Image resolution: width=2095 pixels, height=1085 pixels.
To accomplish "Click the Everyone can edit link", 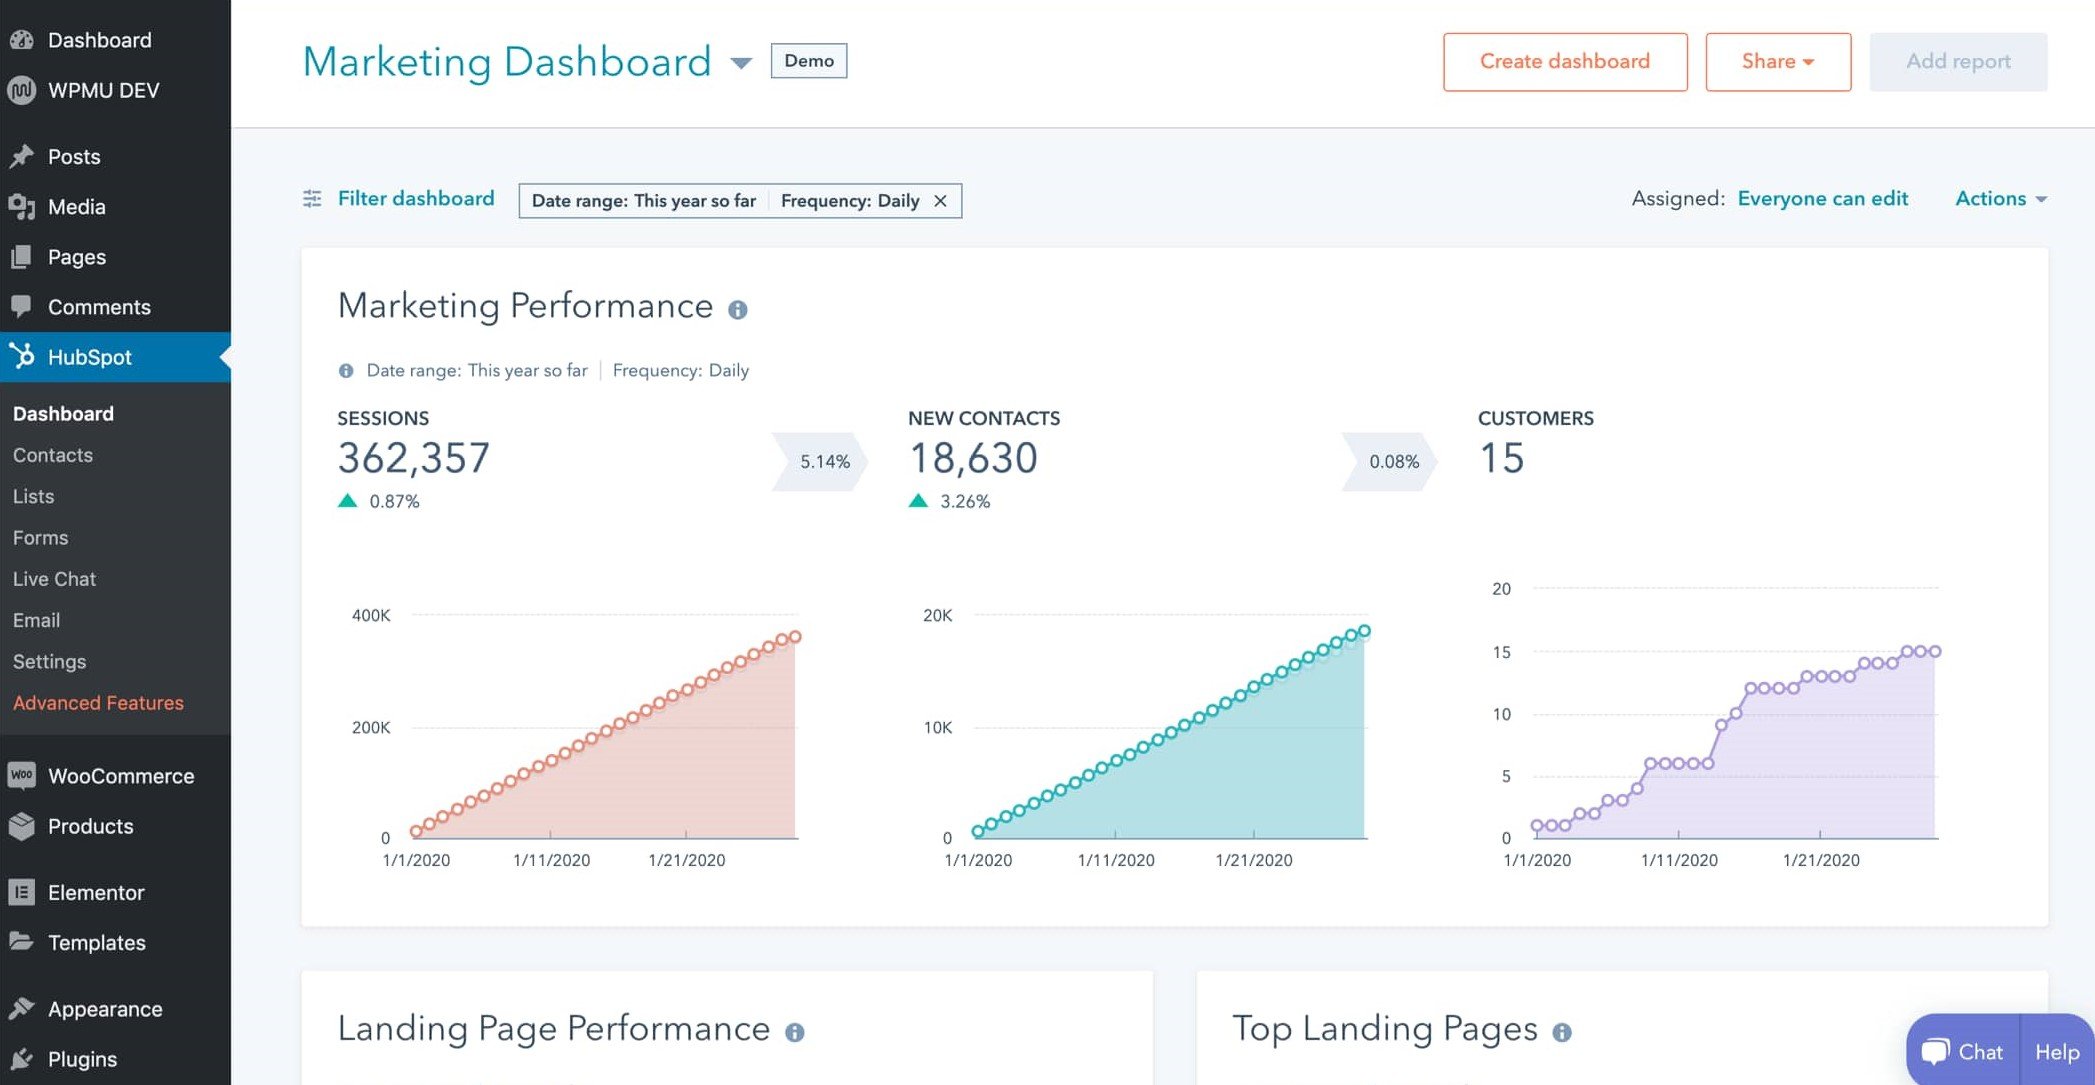I will coord(1822,199).
